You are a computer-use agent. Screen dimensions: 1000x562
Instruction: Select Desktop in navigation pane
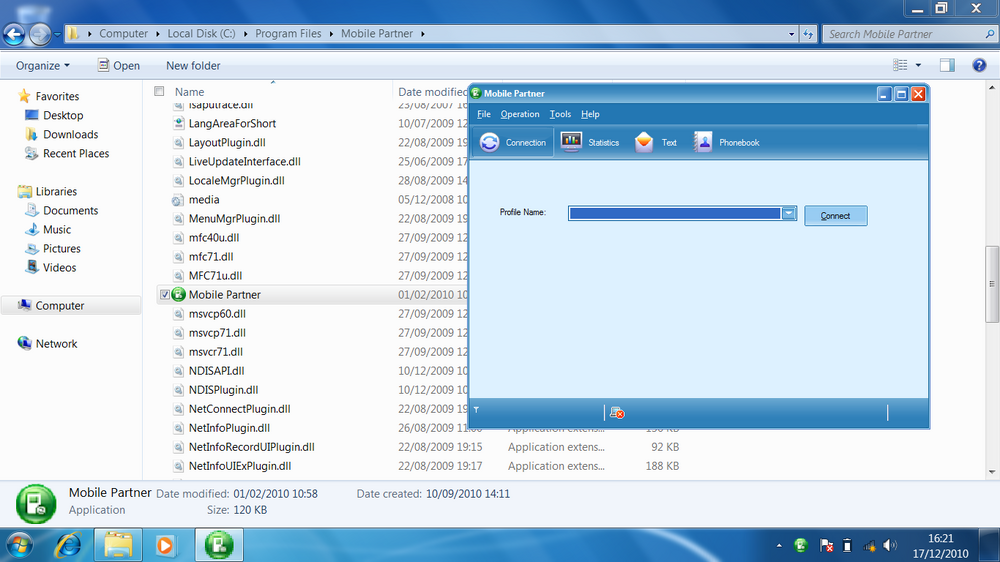[x=63, y=115]
